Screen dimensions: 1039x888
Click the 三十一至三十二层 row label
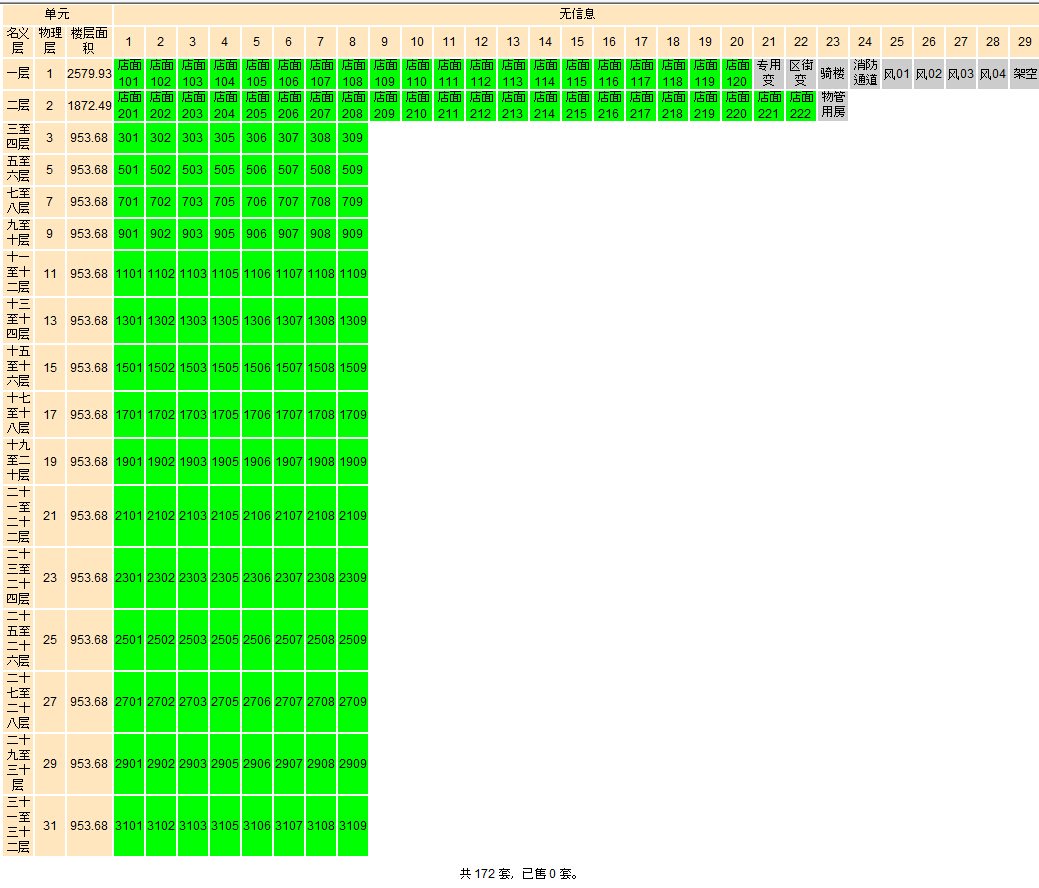(x=18, y=826)
